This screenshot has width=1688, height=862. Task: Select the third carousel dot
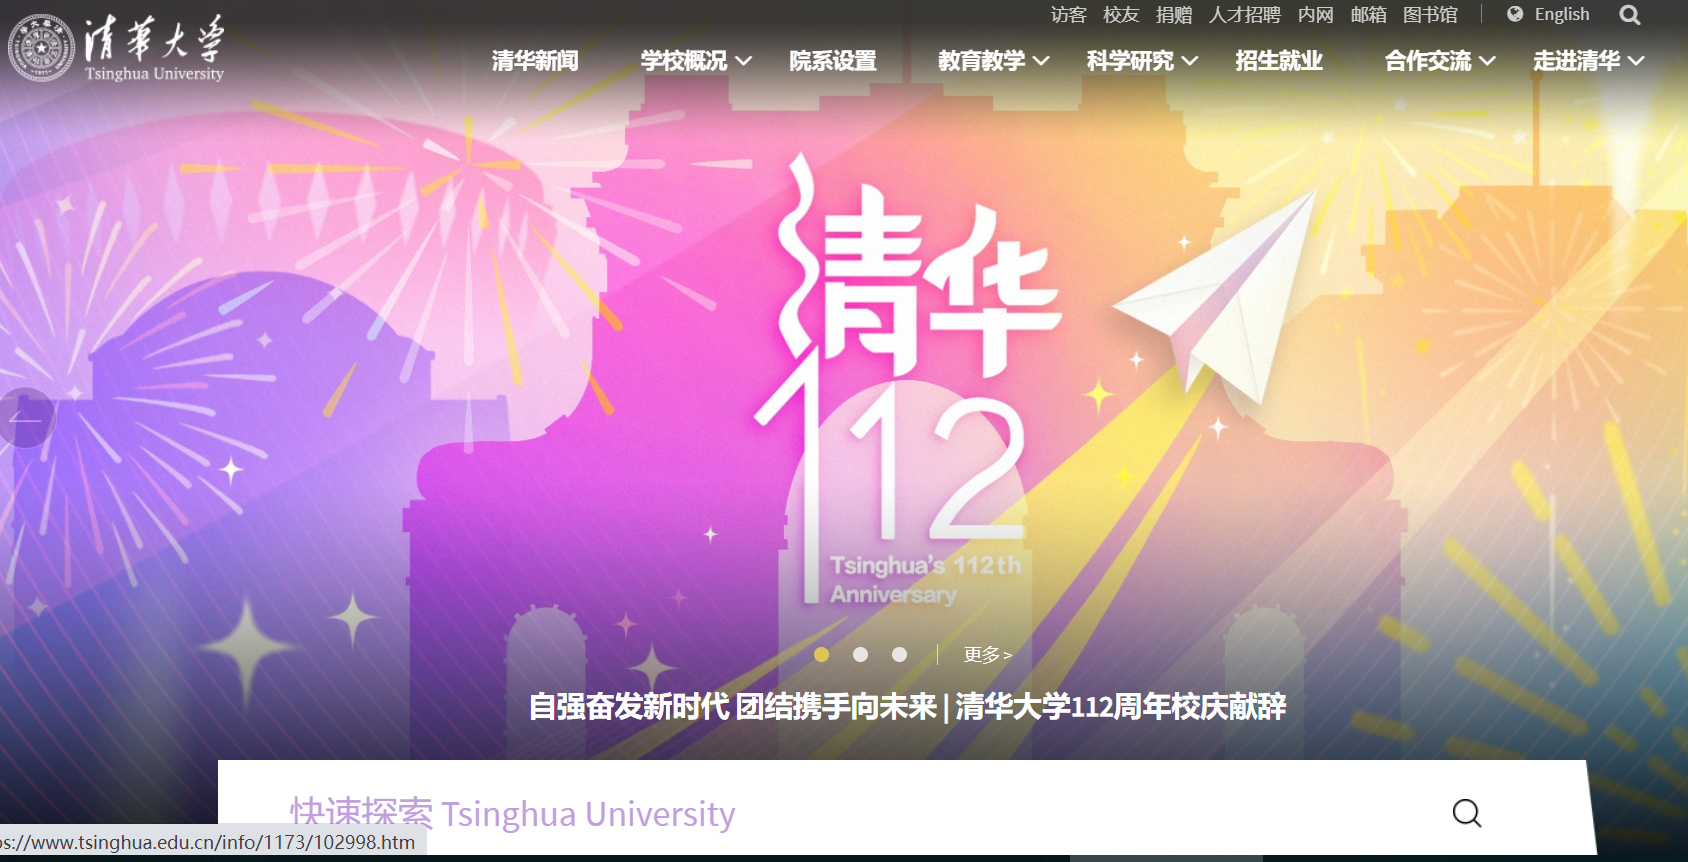click(x=899, y=654)
